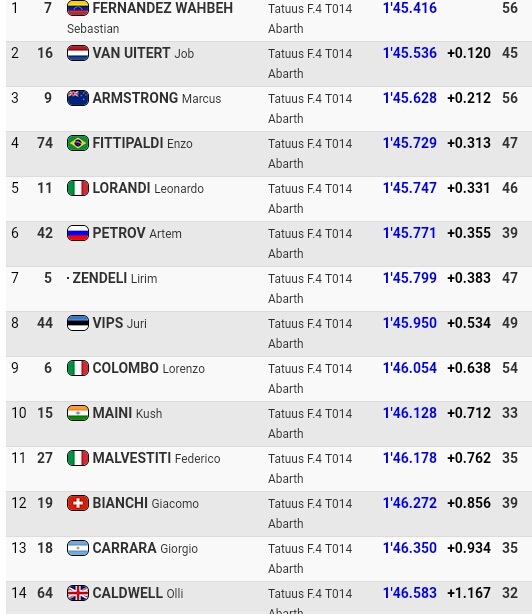Click the Swiss flag next to Bianchi
Viewport: 532px width, 614px height.
[x=78, y=503]
